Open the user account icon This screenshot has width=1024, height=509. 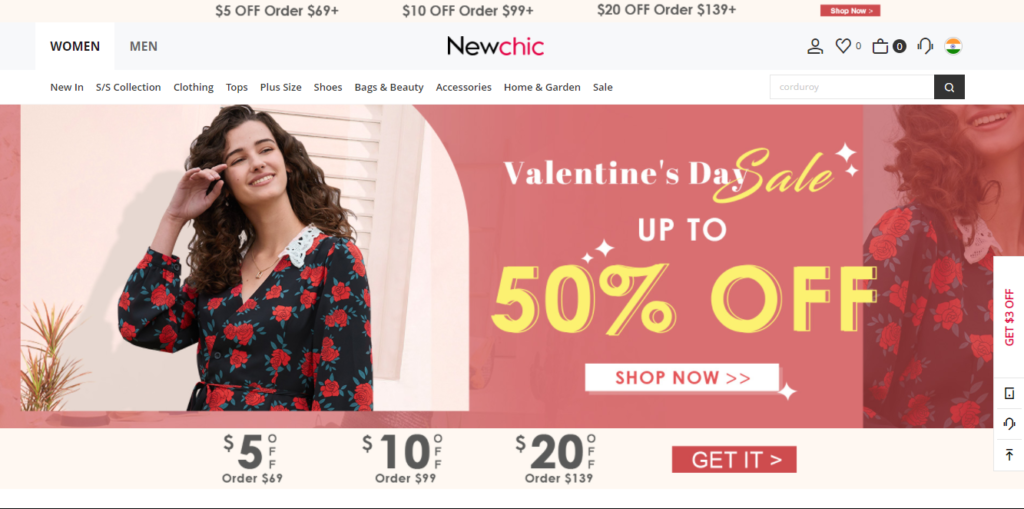[x=815, y=46]
